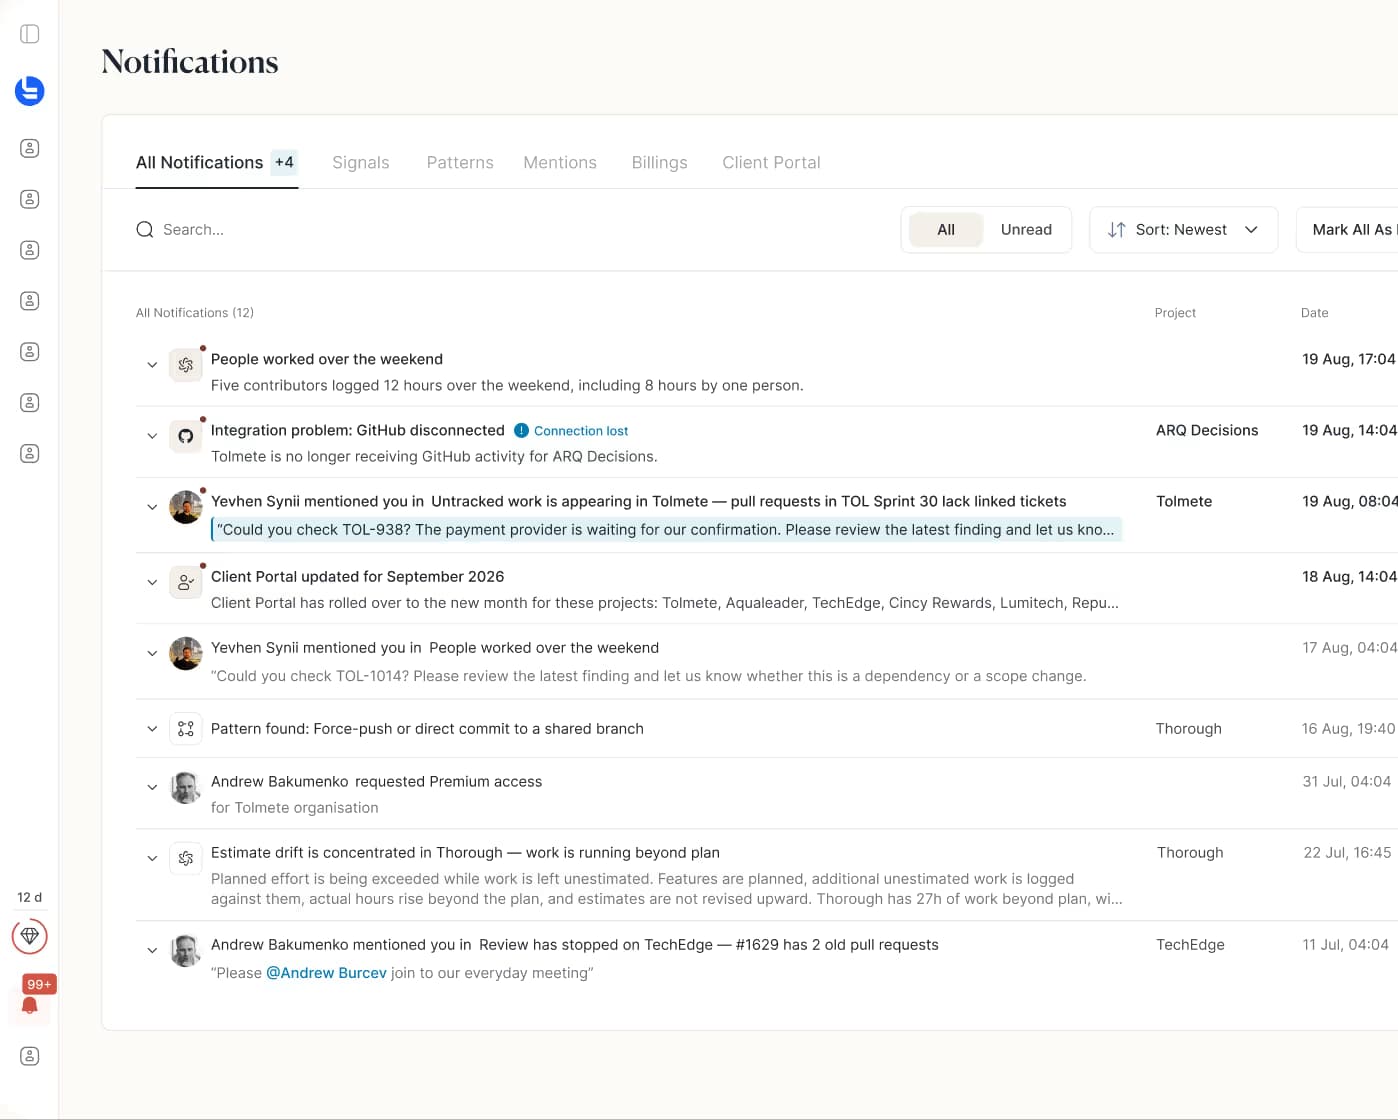1398x1120 pixels.
Task: Click the 99+ badge above the bell
Action: 39,984
